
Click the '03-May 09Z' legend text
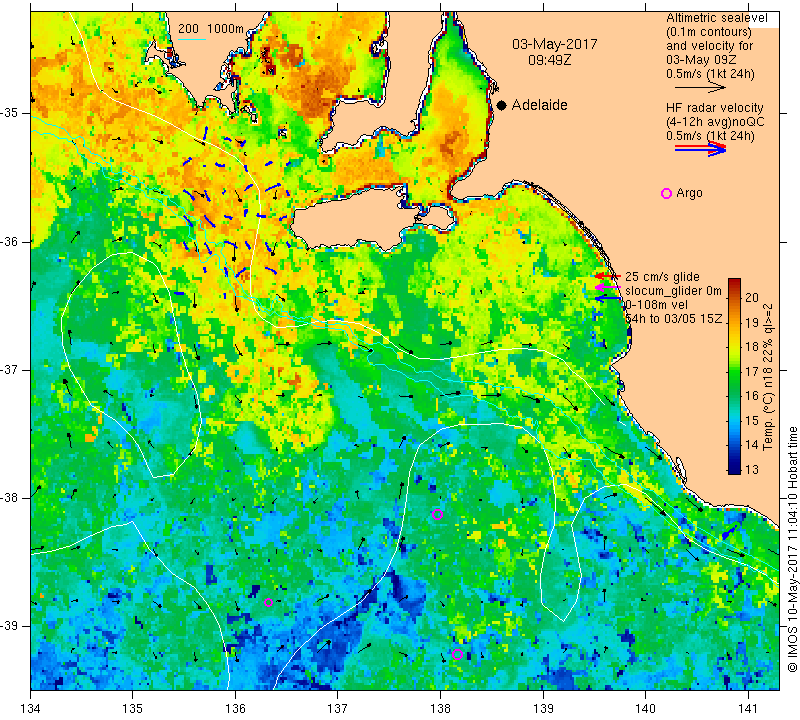[701, 60]
